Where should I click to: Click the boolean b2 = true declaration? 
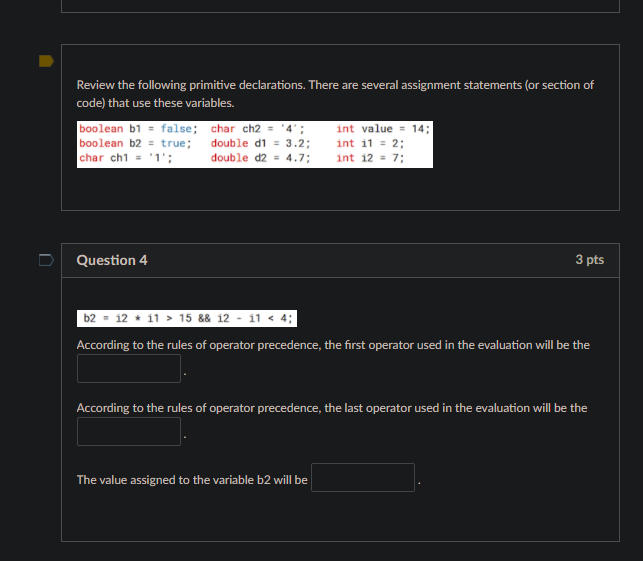[x=135, y=143]
